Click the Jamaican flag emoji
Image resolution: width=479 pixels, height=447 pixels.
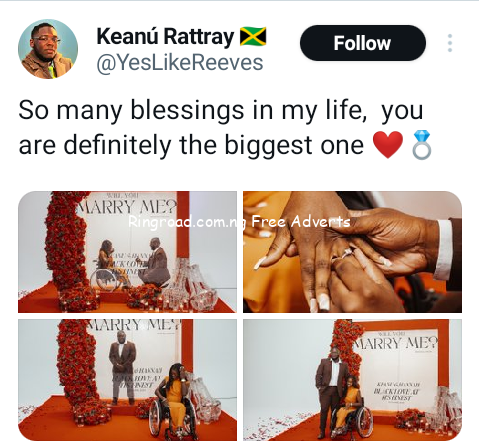(x=253, y=36)
